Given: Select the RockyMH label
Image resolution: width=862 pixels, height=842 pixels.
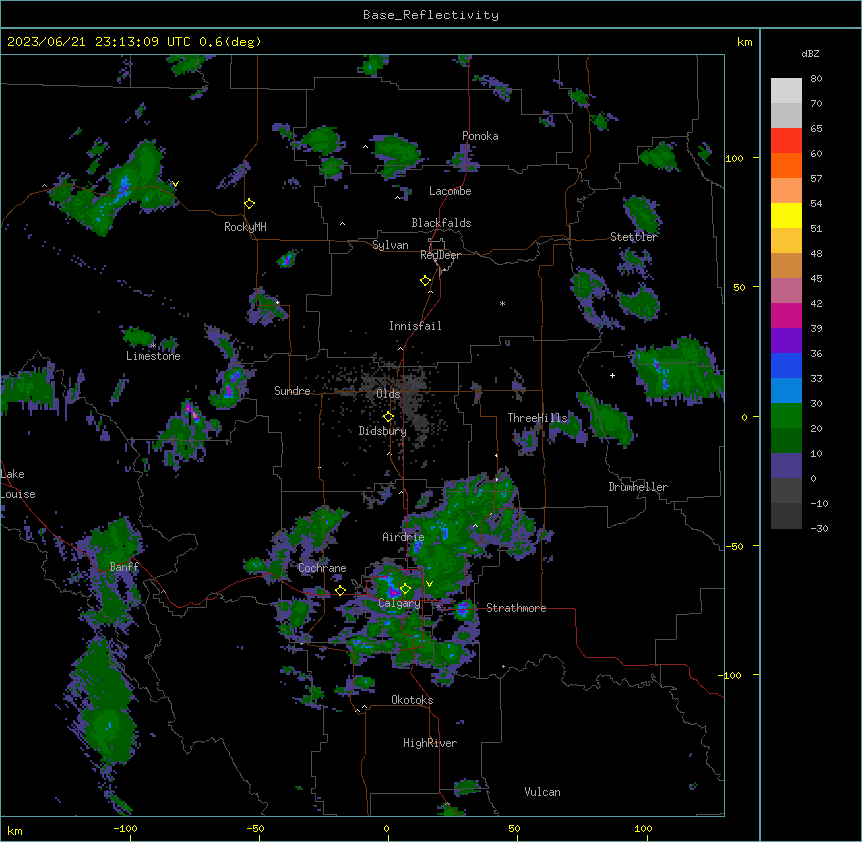Looking at the screenshot, I should coord(245,227).
